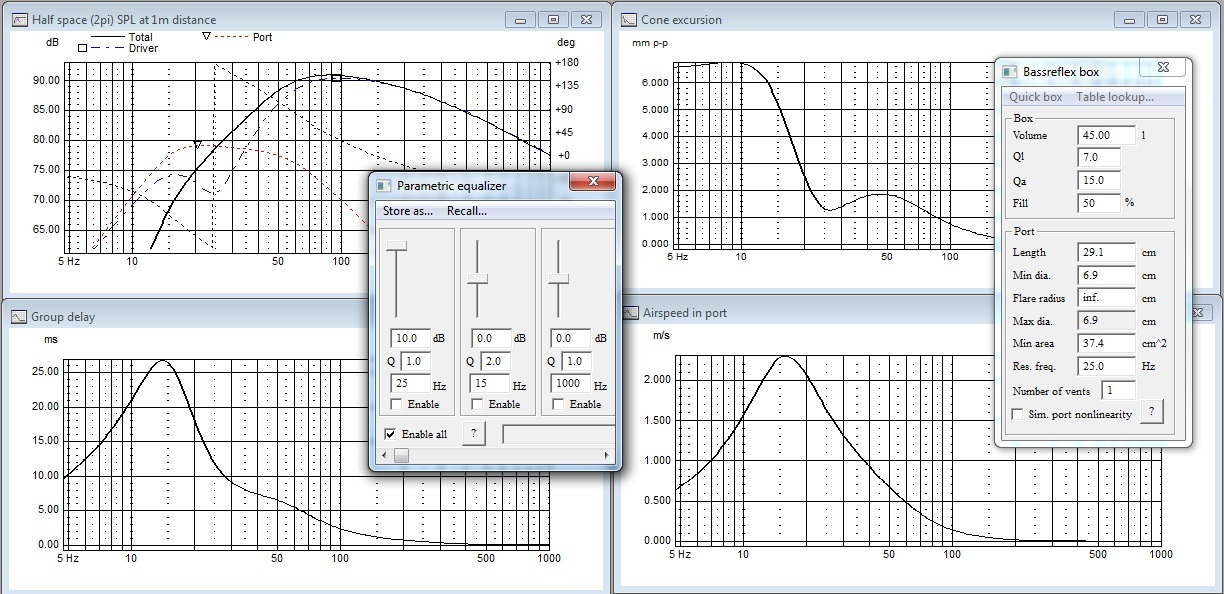The width and height of the screenshot is (1224, 594).
Task: Click the Airspeed in port window icon
Action: 631,313
